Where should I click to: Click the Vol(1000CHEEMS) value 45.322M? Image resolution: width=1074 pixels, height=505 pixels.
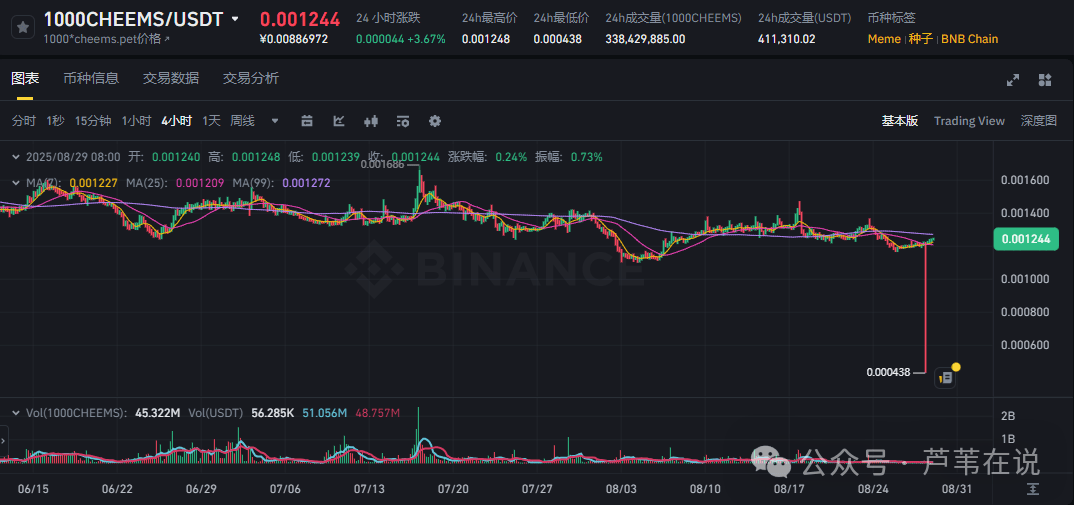158,412
